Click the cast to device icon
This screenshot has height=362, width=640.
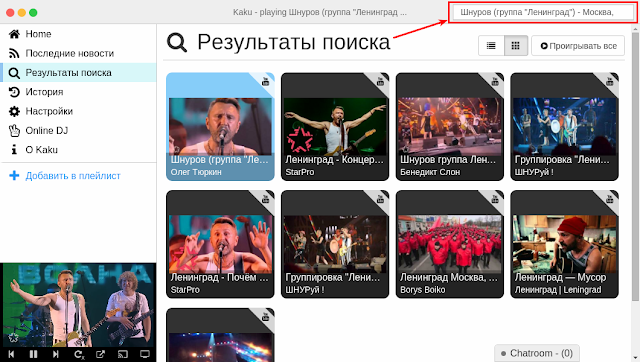(x=123, y=354)
